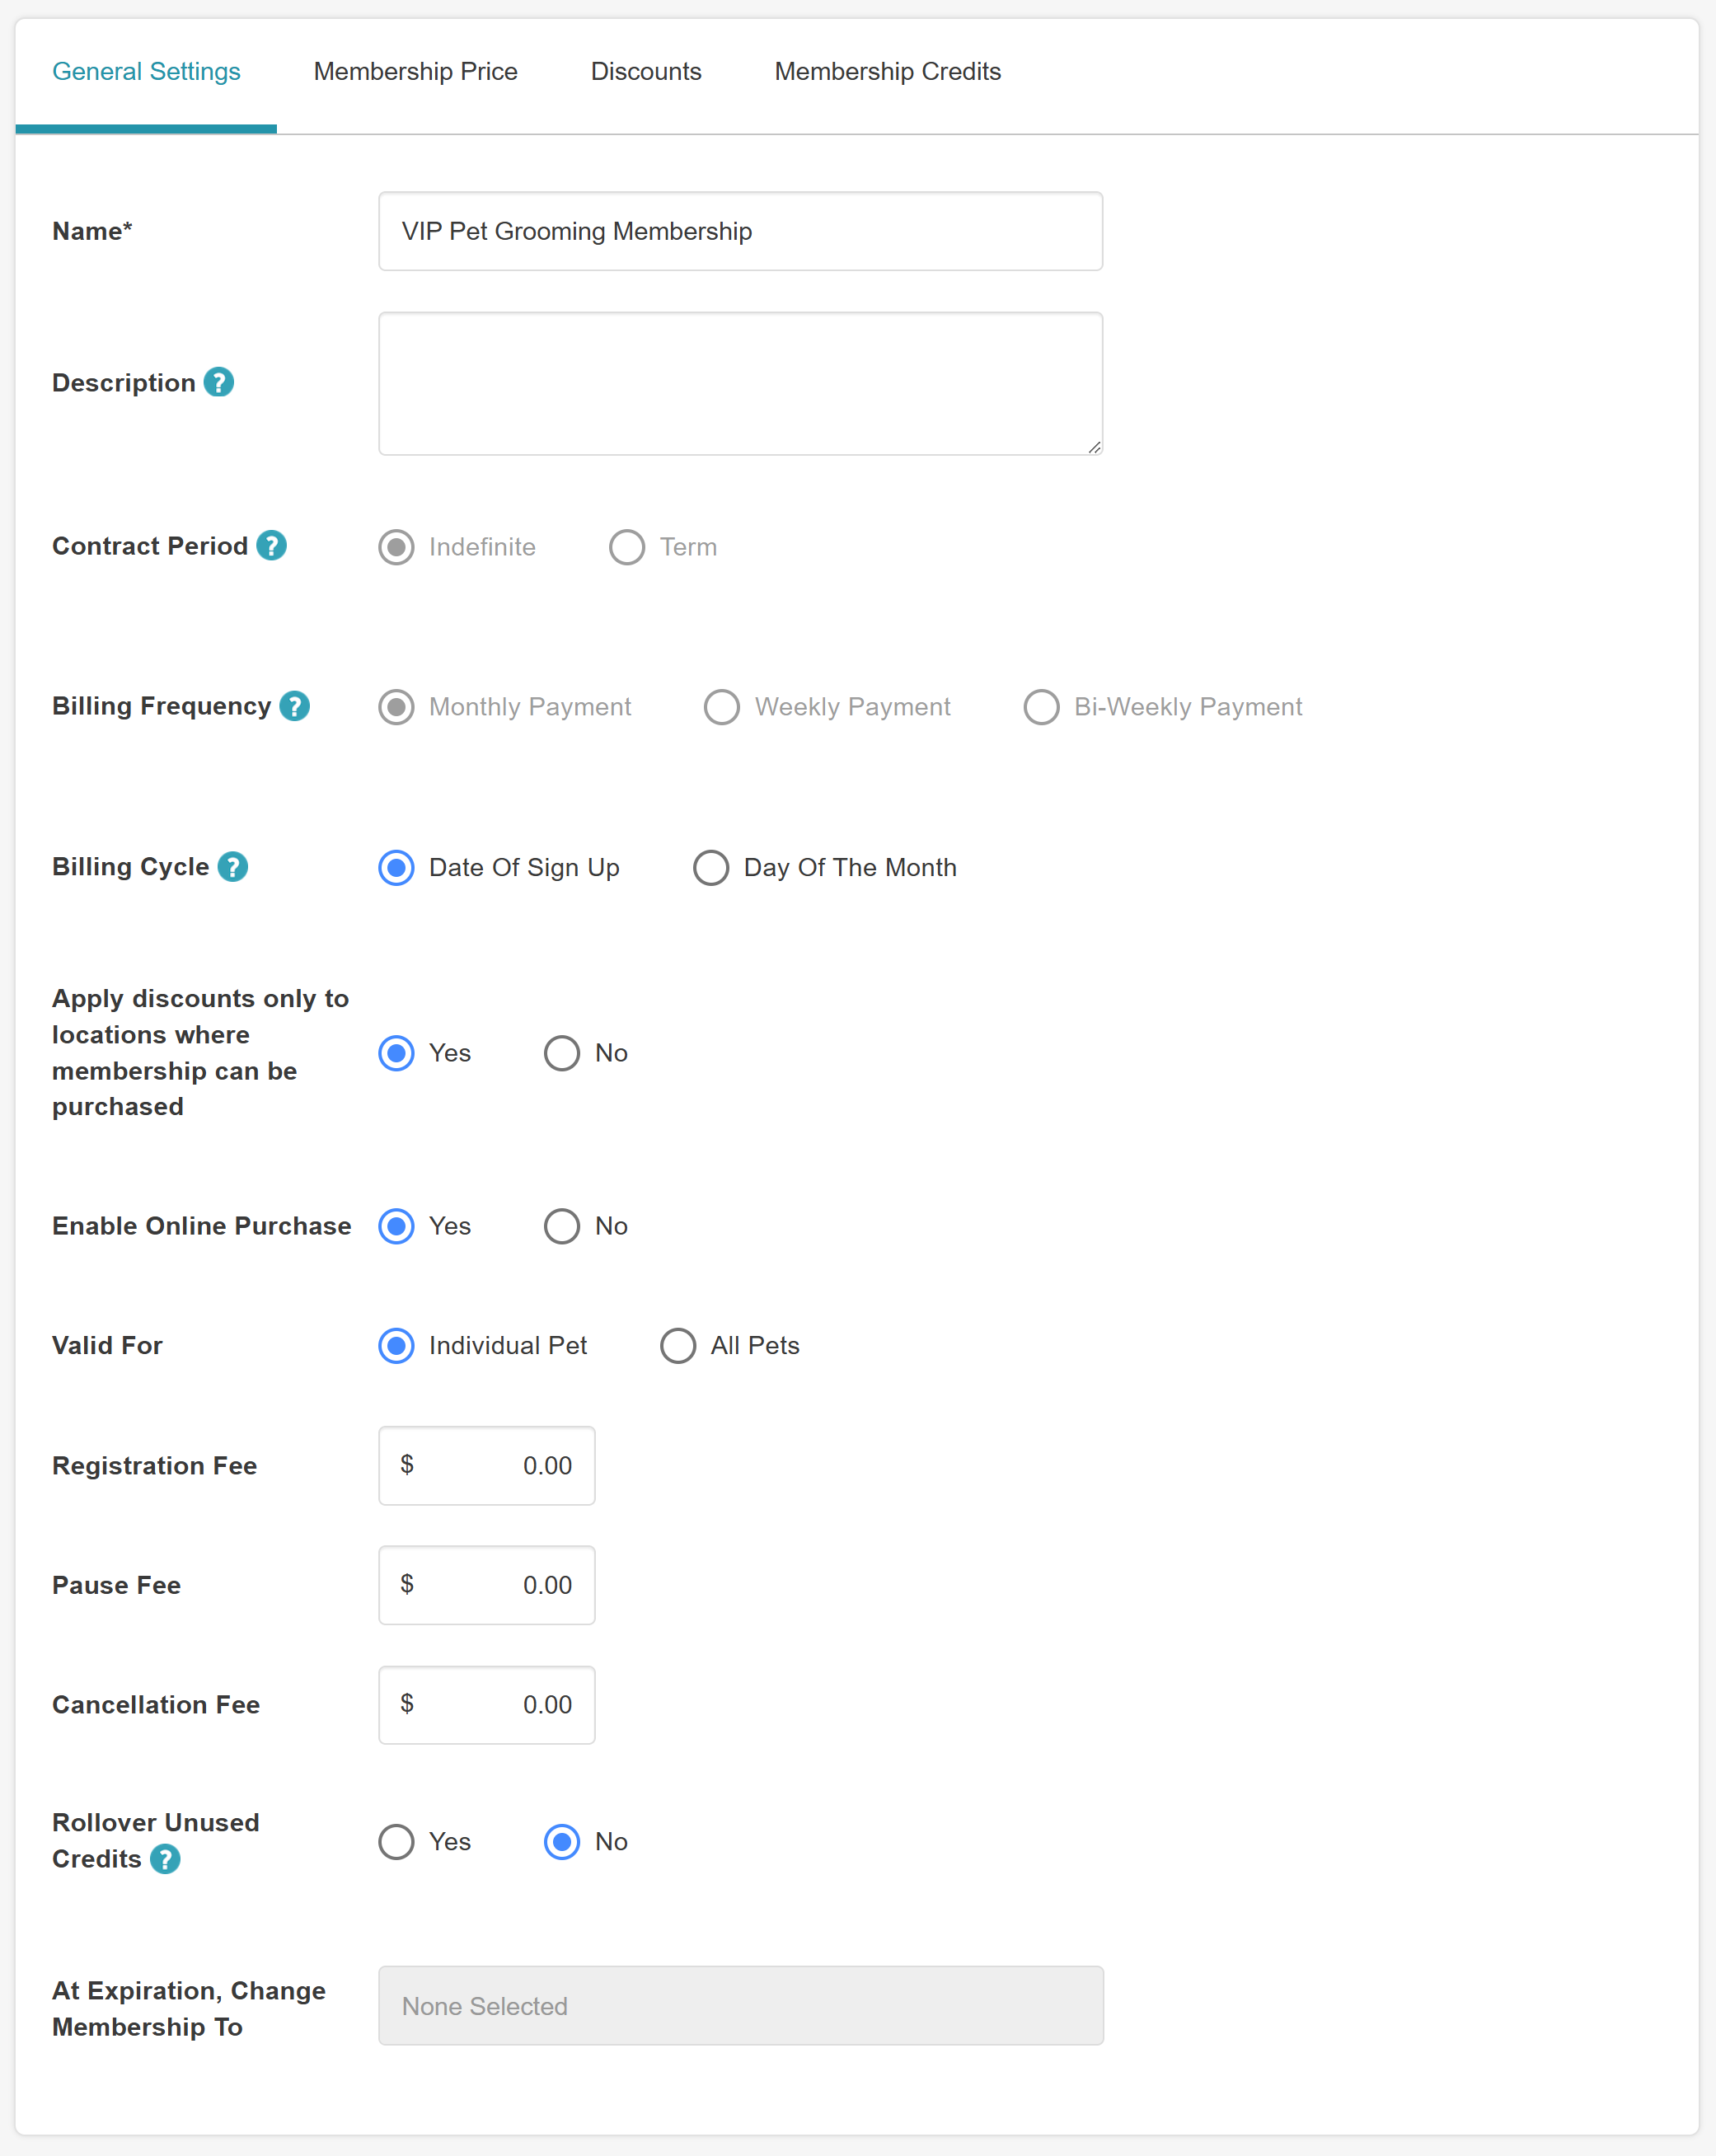Go to the Membership Credits tab

pyautogui.click(x=887, y=72)
